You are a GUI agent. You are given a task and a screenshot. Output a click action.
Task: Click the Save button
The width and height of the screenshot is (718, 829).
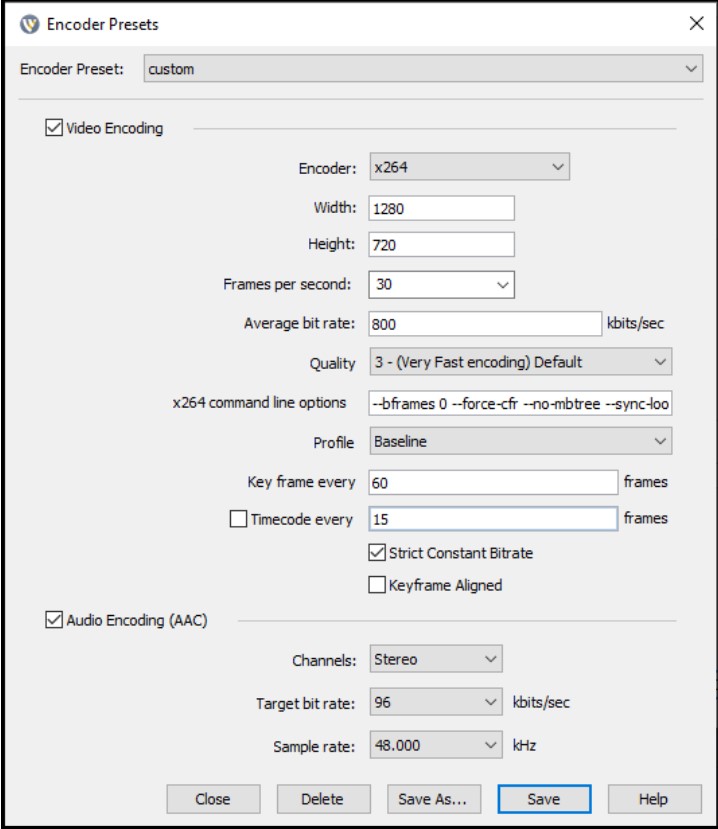click(x=544, y=799)
